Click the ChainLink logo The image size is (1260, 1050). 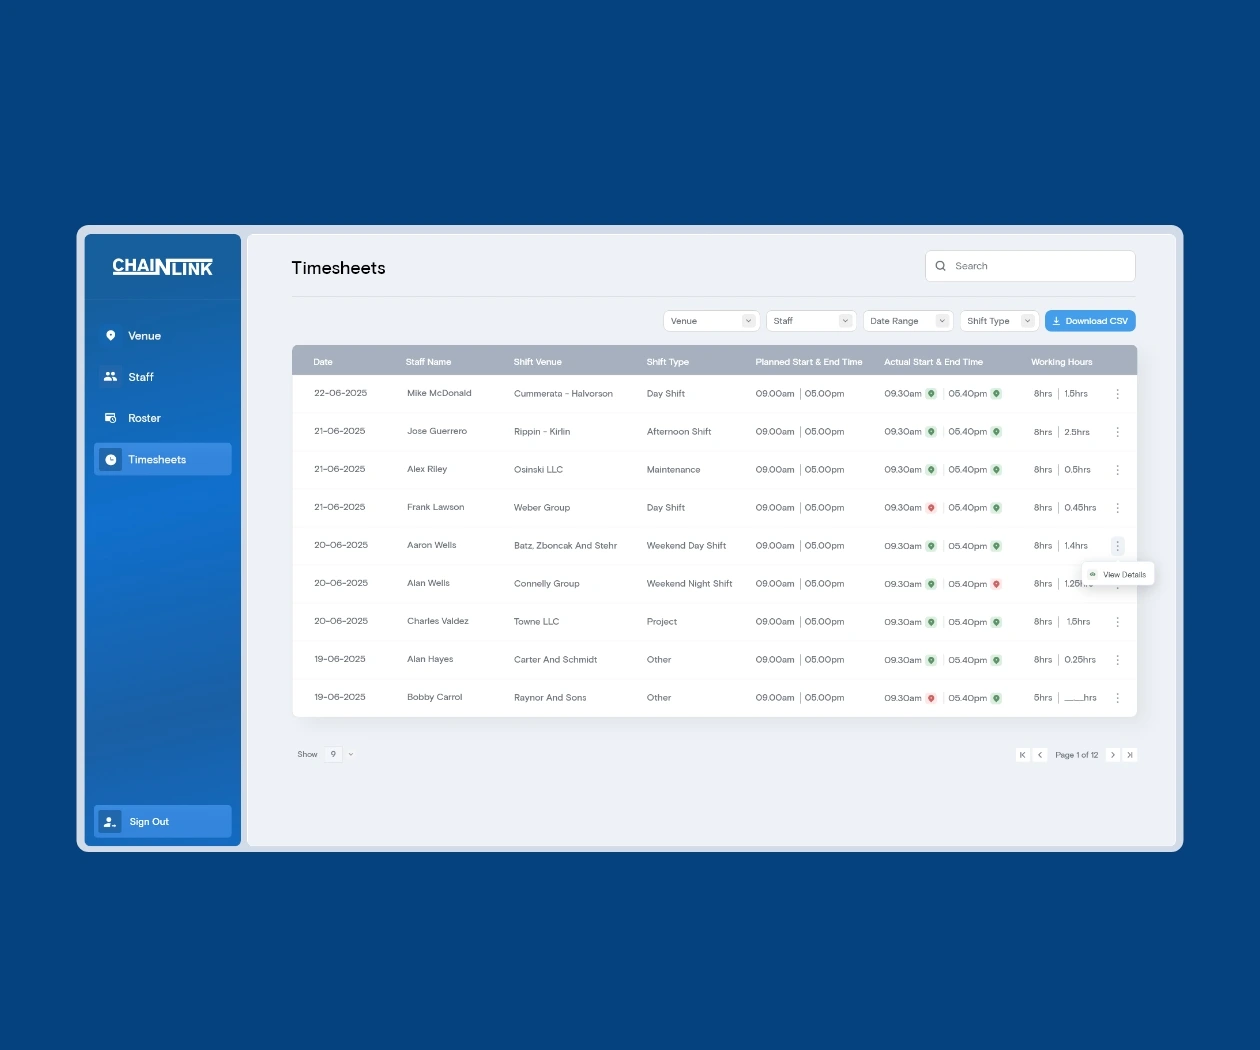[x=162, y=266]
